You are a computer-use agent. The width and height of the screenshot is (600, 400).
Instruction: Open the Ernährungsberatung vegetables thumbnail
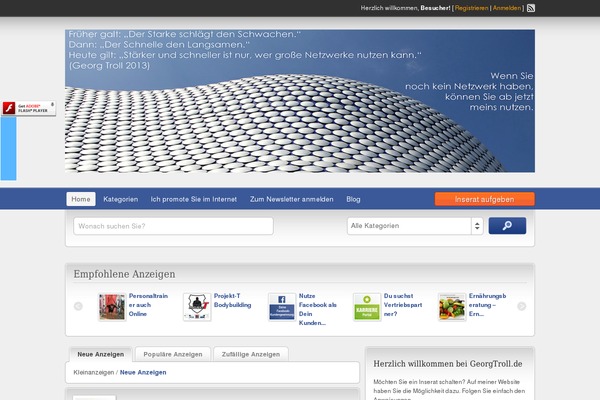[452, 307]
